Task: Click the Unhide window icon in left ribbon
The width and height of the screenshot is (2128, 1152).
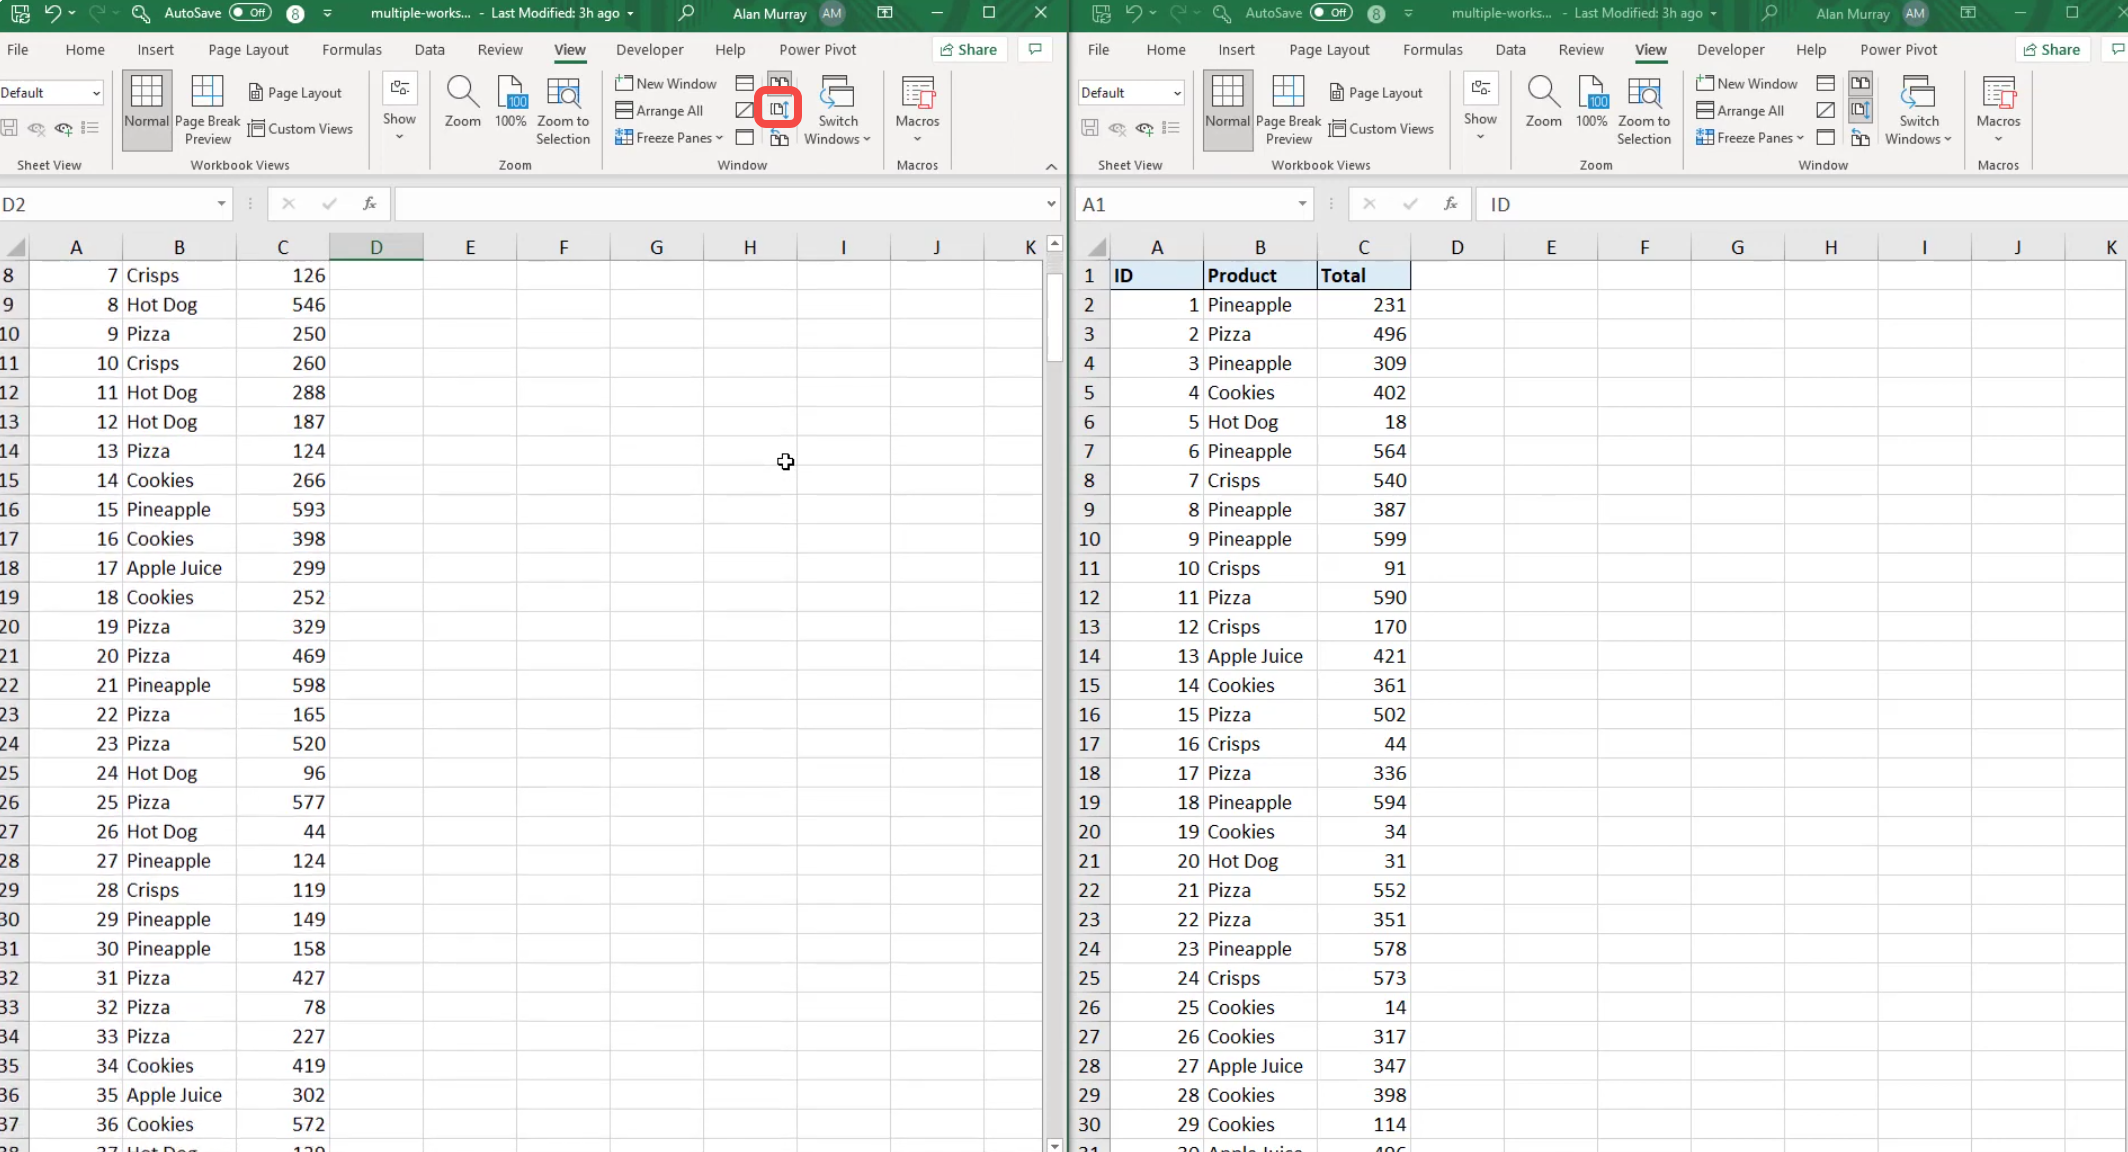Action: (x=745, y=137)
